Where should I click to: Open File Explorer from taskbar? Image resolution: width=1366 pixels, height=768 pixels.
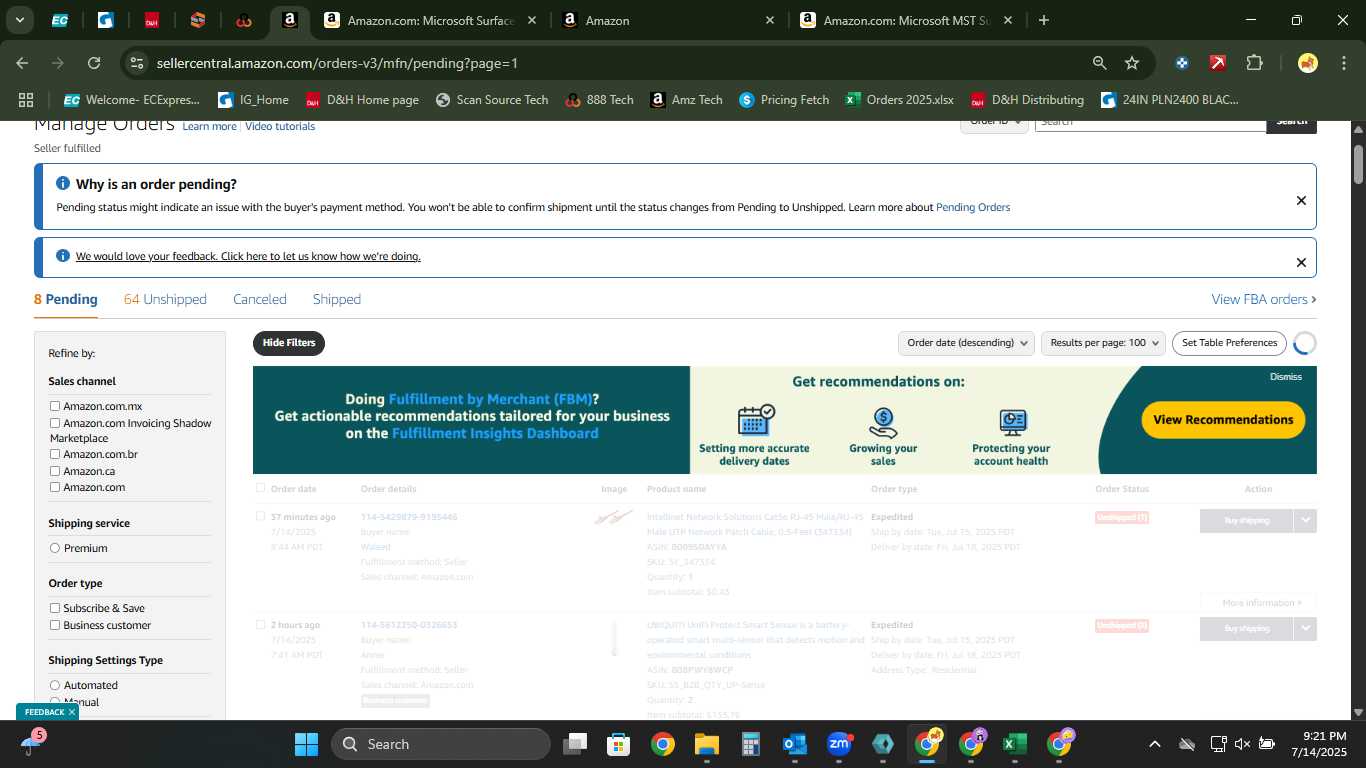(x=707, y=744)
